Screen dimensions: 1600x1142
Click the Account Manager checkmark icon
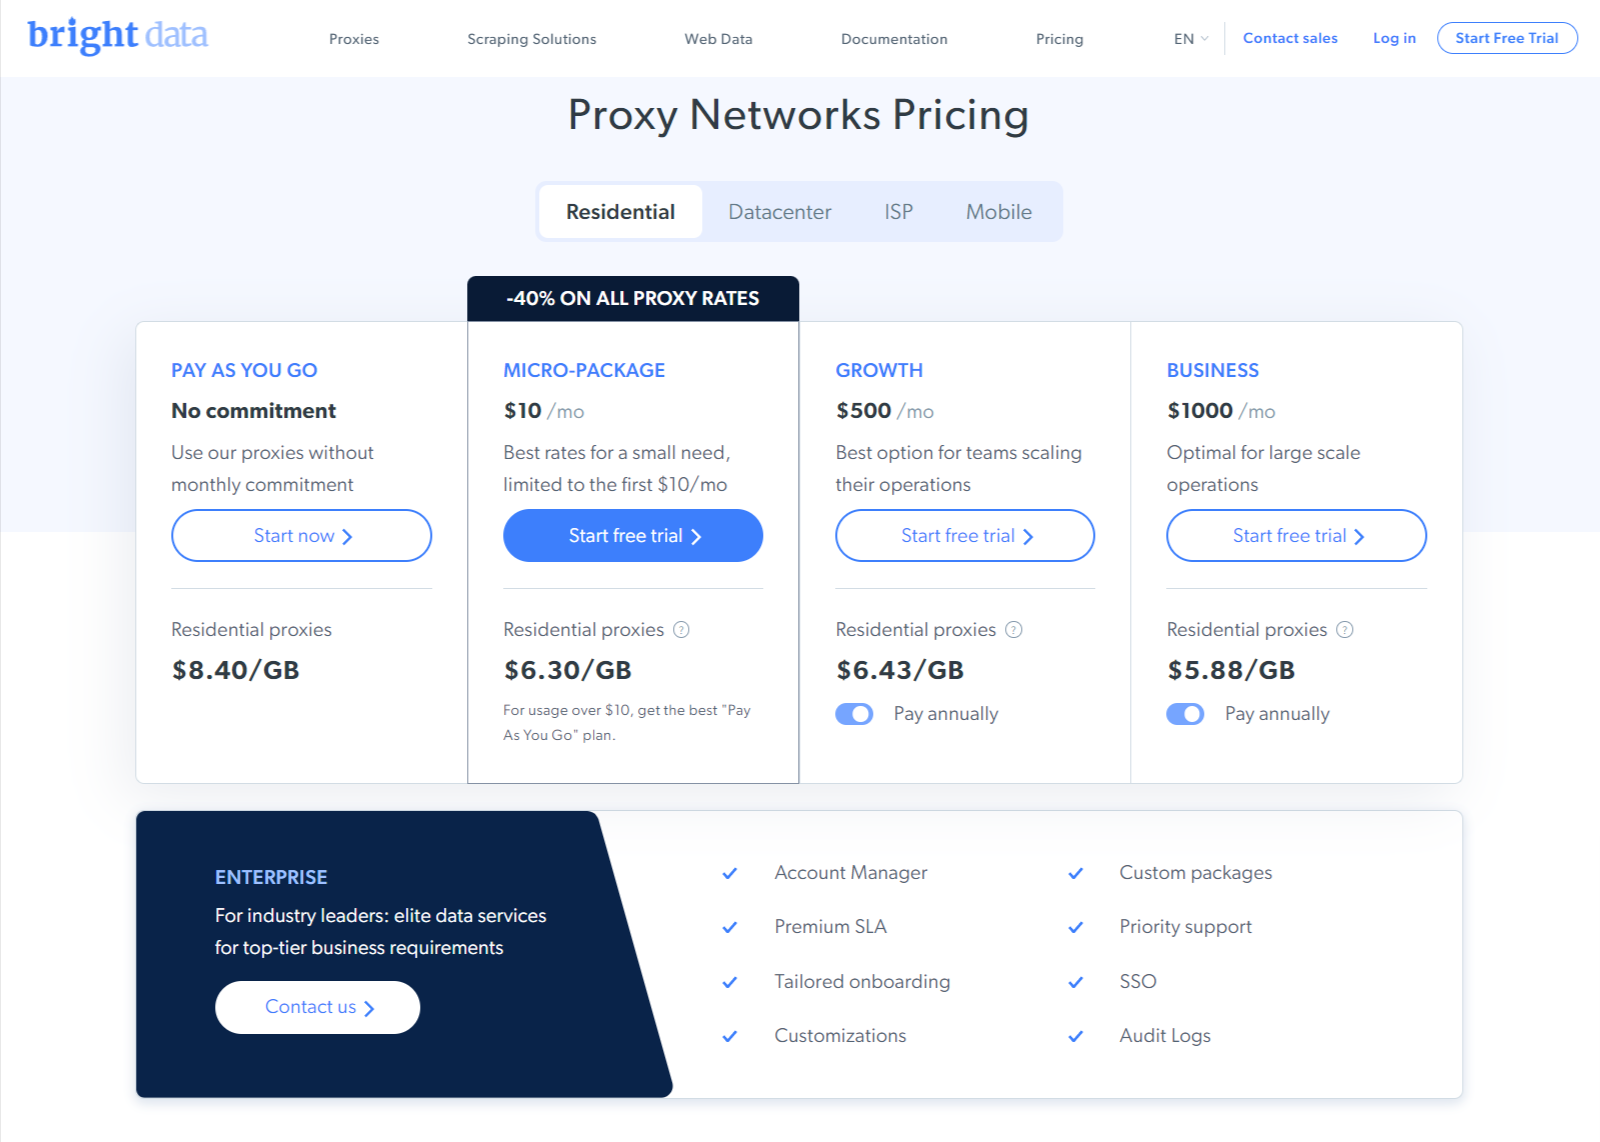(730, 873)
